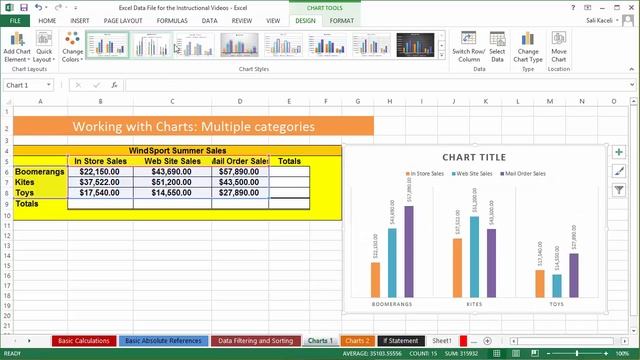Expand the formula bar chevron

(632, 85)
